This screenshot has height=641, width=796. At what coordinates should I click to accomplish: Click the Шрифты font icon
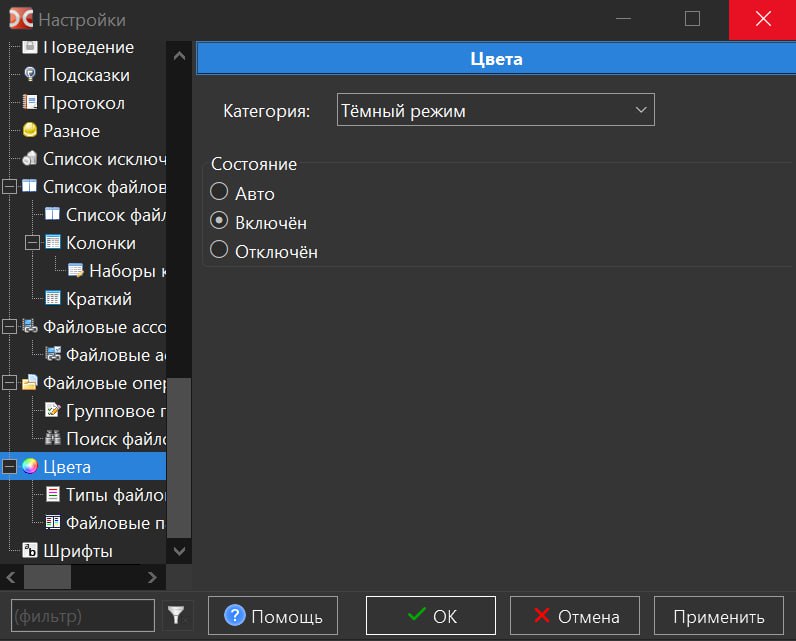(x=30, y=551)
